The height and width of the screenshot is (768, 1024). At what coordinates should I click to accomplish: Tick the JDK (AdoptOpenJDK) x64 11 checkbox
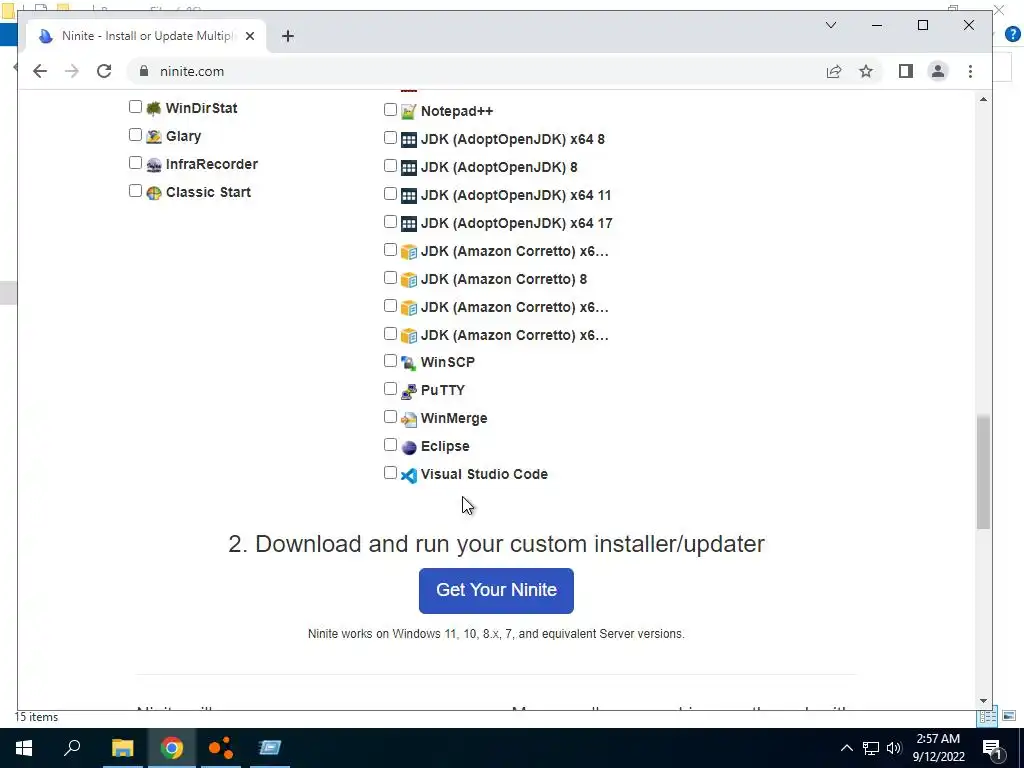391,194
